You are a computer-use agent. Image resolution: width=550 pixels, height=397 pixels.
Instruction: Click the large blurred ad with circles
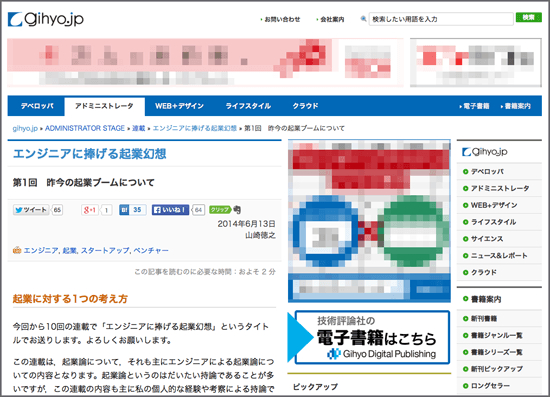(x=369, y=221)
